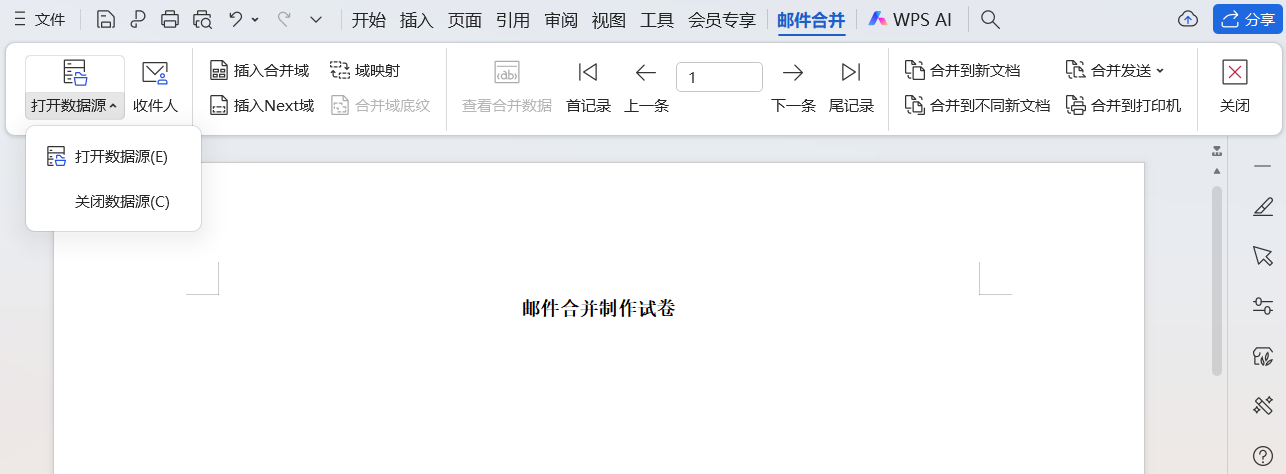Click Insert Merge Field (插入合并域)
The image size is (1286, 474).
click(260, 70)
